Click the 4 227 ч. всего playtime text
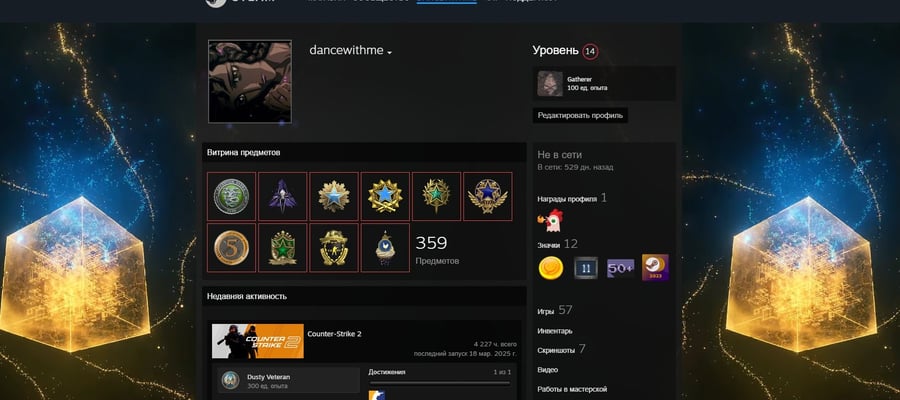Viewport: 900px width, 400px height. pyautogui.click(x=495, y=344)
